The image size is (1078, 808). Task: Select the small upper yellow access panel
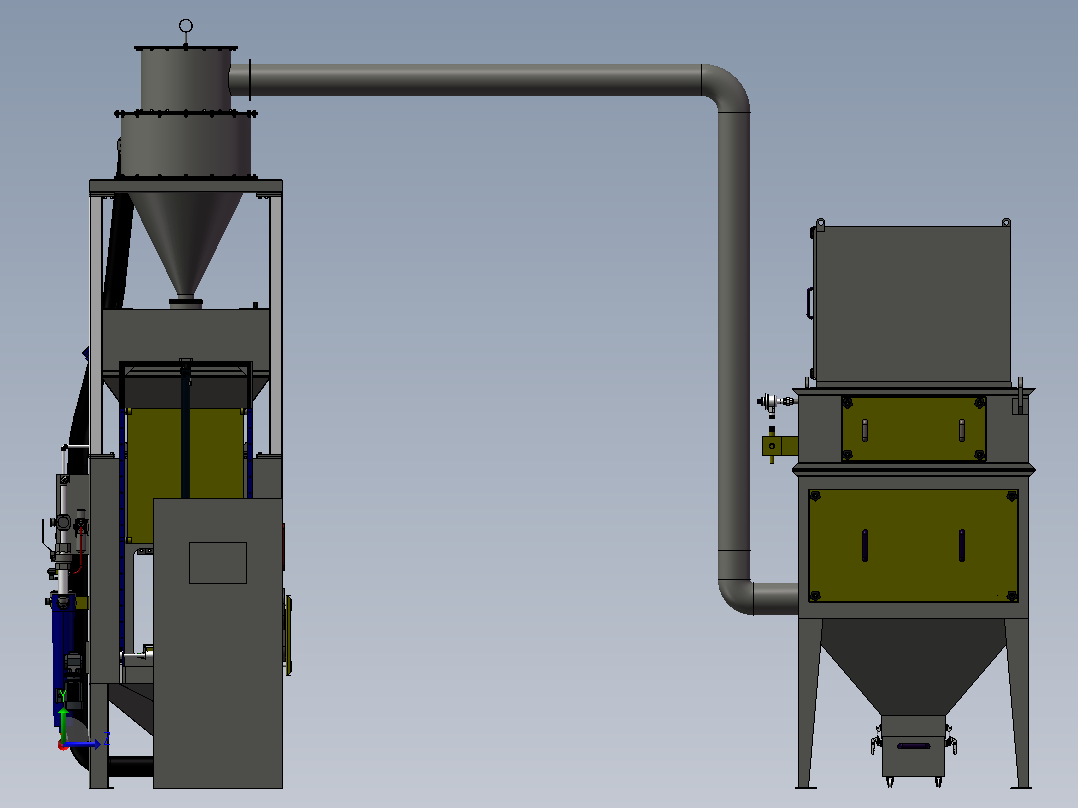click(x=914, y=428)
